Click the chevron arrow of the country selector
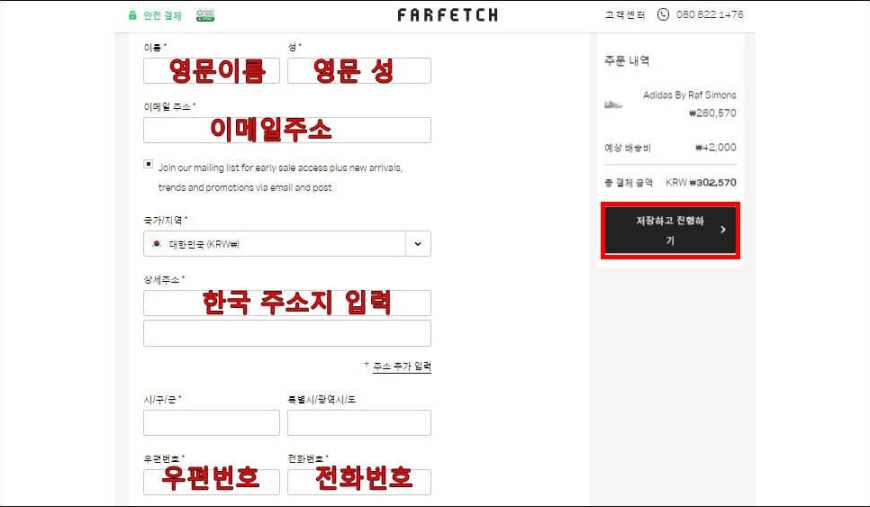The width and height of the screenshot is (870, 507). [418, 244]
